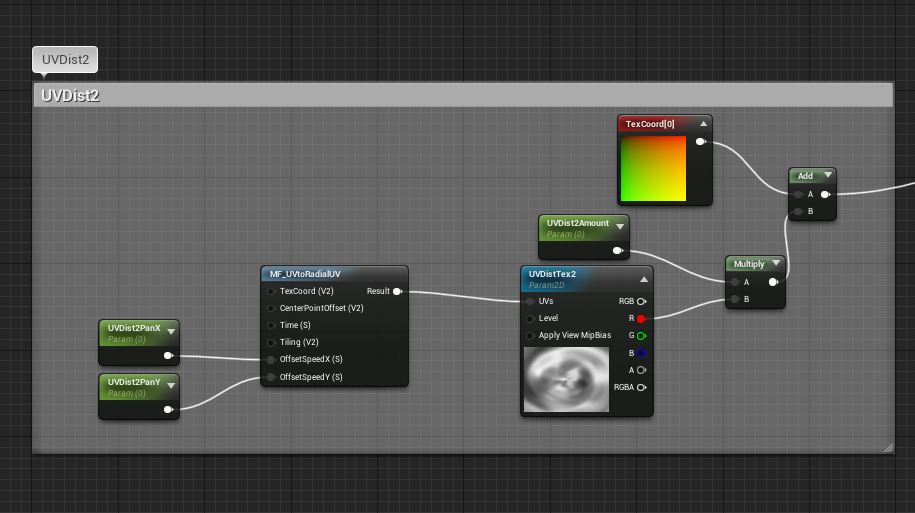Click the Result output pin of MF_UVtoRadialUV
Image resolution: width=915 pixels, height=513 pixels.
tap(397, 292)
